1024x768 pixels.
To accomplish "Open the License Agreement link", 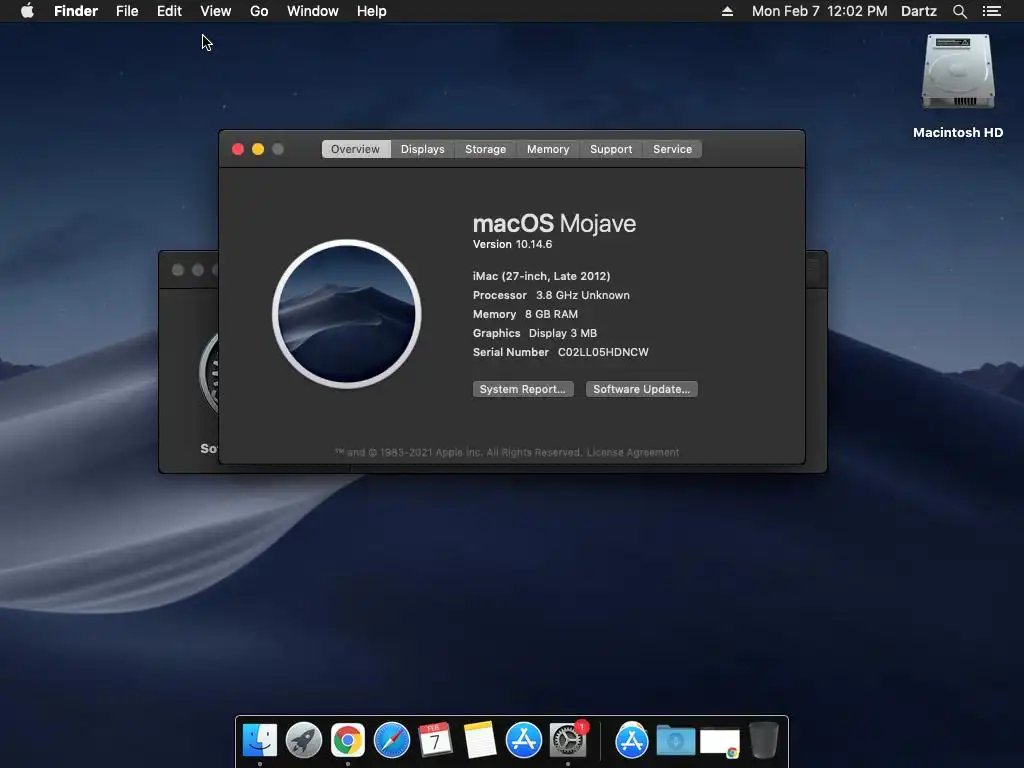I will pos(633,452).
